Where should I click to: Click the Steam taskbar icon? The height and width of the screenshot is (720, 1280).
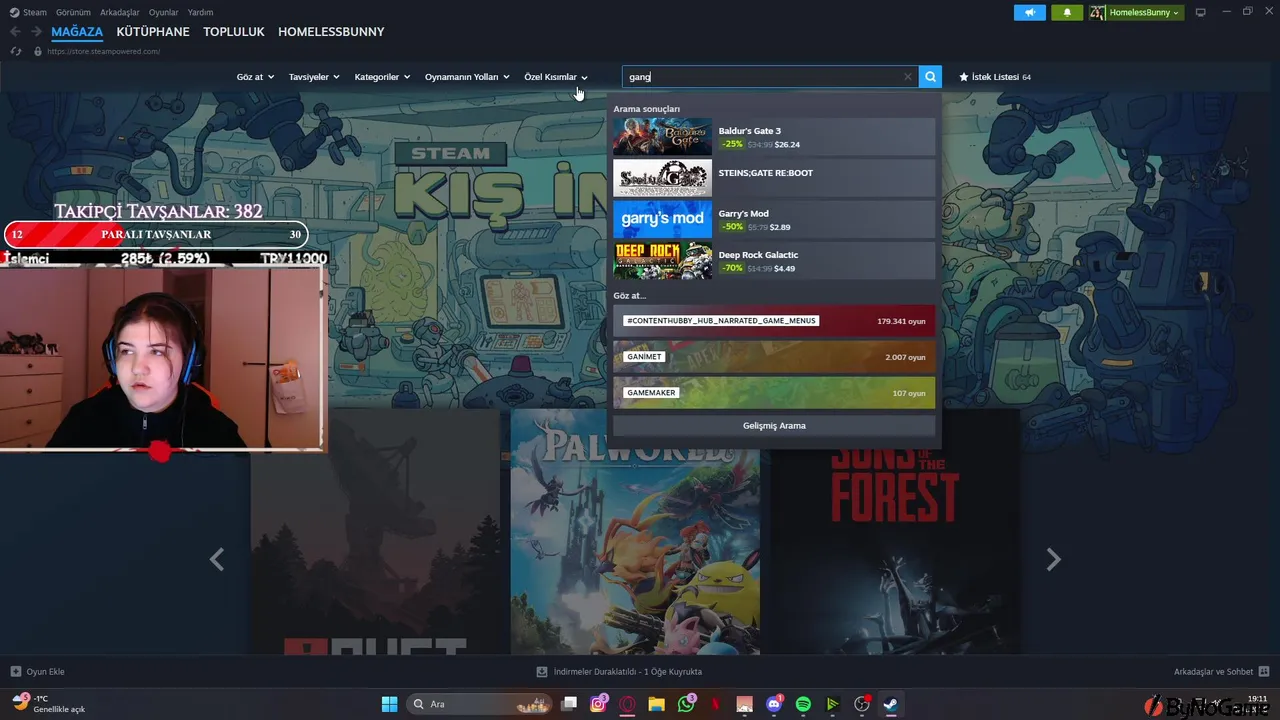point(890,704)
